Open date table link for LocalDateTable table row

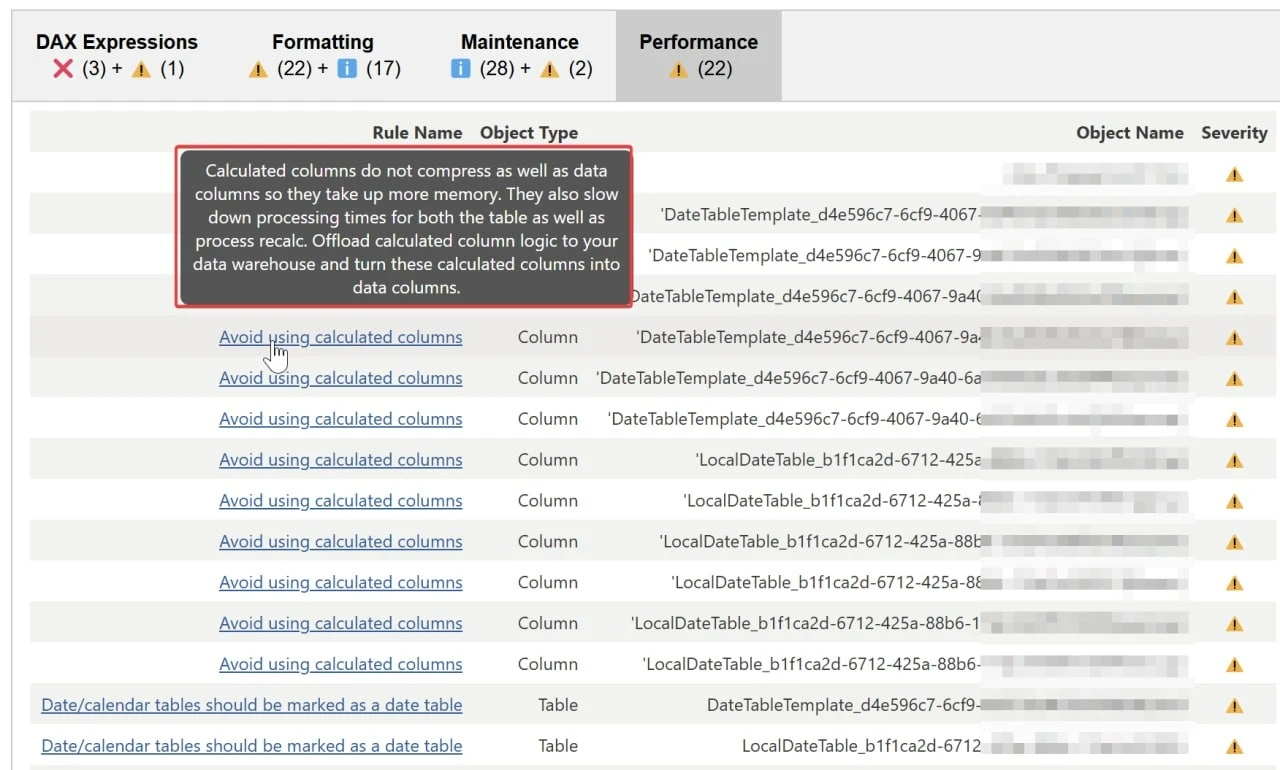252,746
